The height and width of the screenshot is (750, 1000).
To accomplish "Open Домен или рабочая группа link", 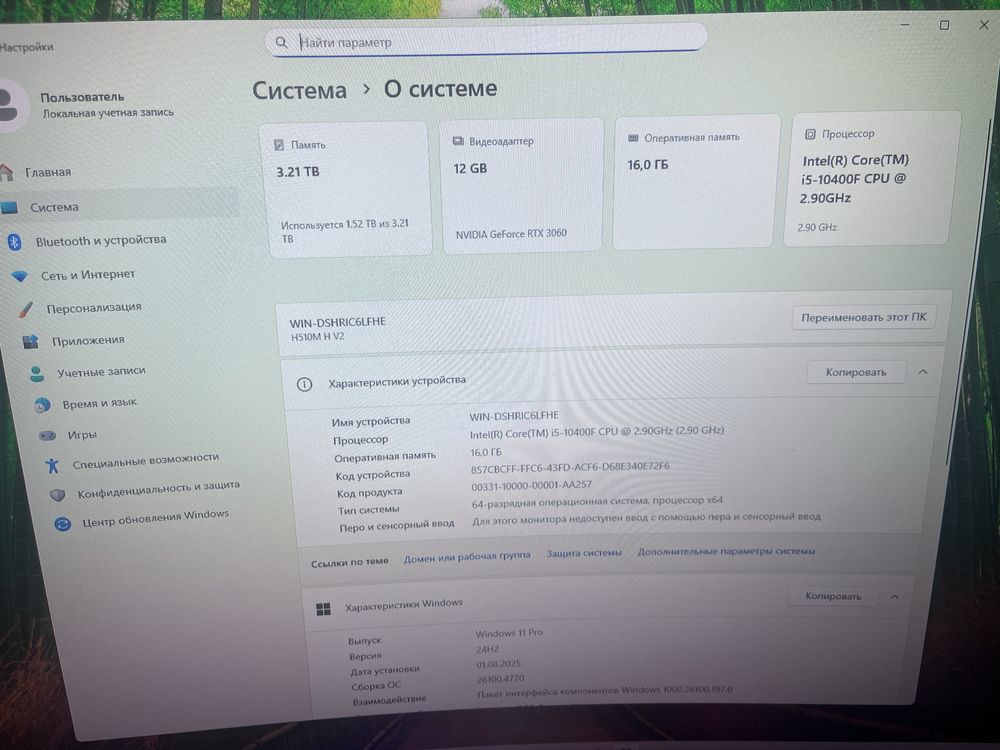I will [x=467, y=557].
